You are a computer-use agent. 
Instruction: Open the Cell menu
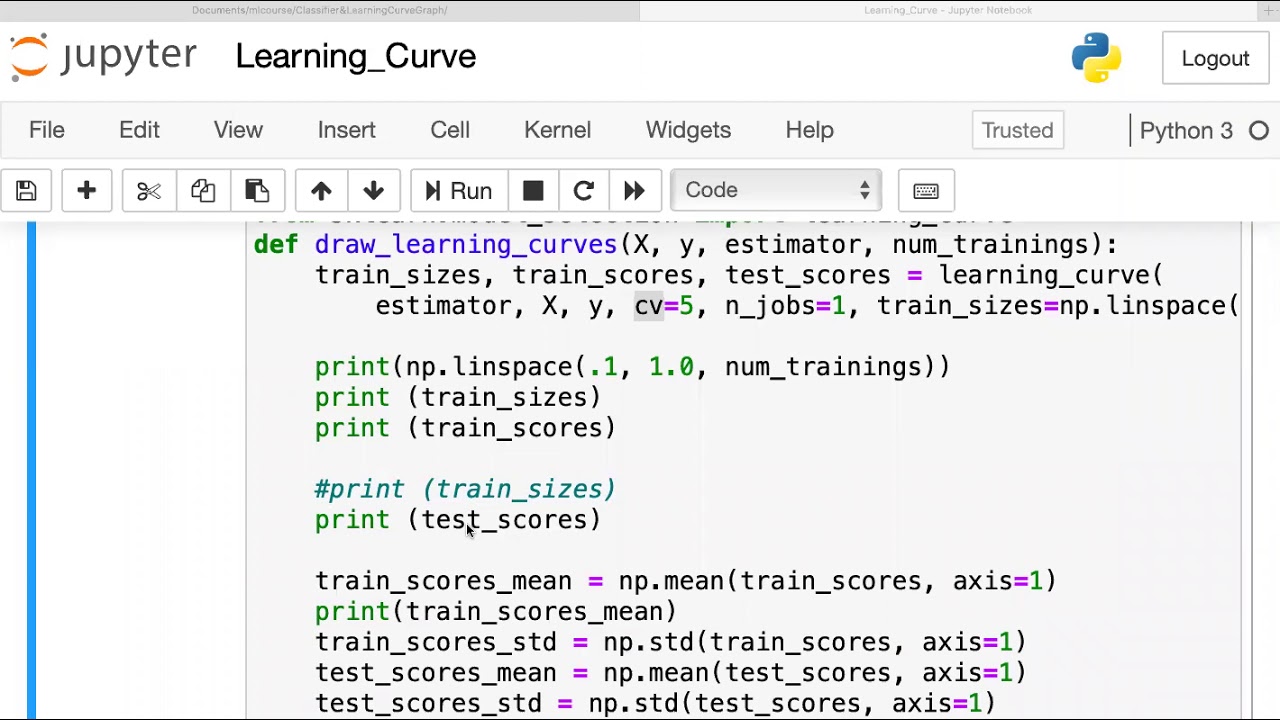pyautogui.click(x=450, y=130)
